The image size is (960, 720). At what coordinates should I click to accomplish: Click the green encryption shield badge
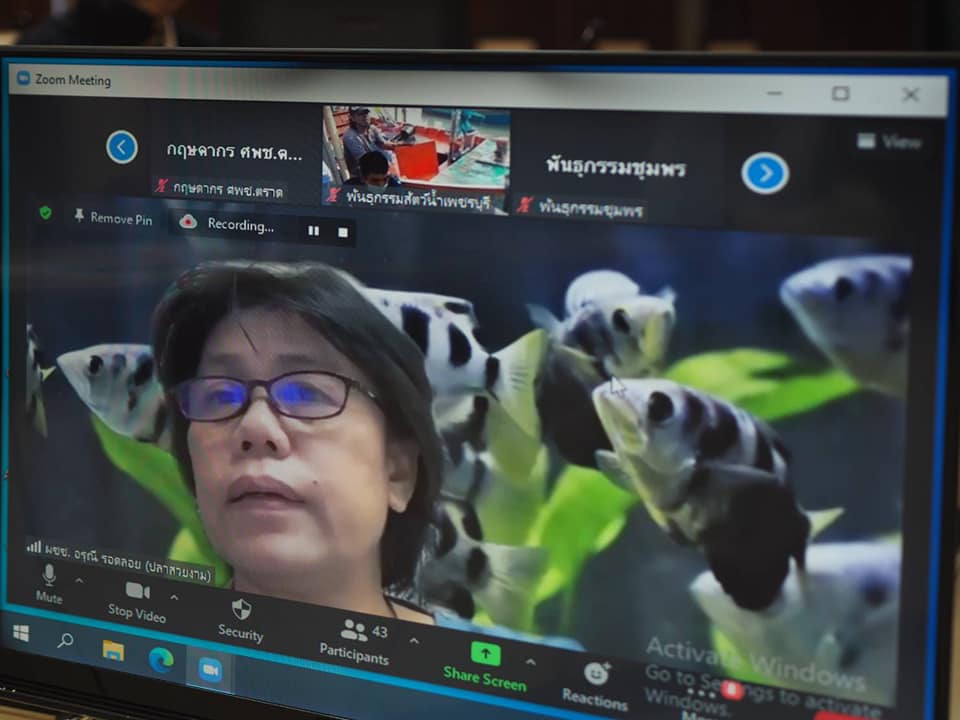(x=43, y=214)
